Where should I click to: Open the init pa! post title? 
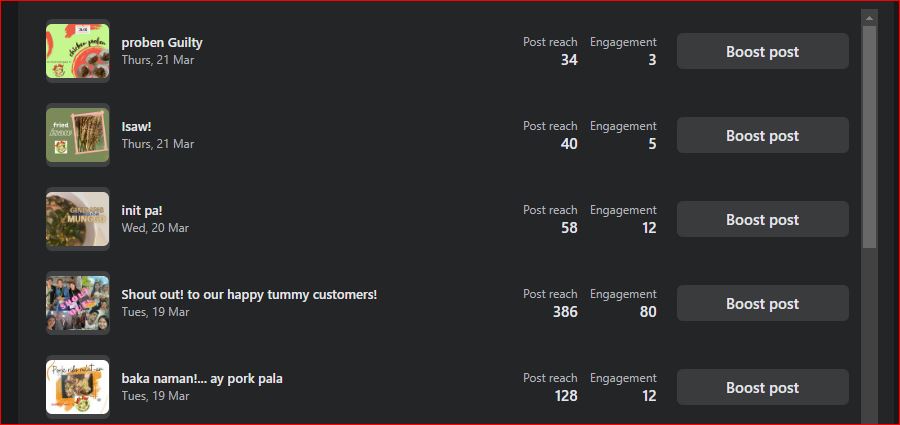[142, 211]
